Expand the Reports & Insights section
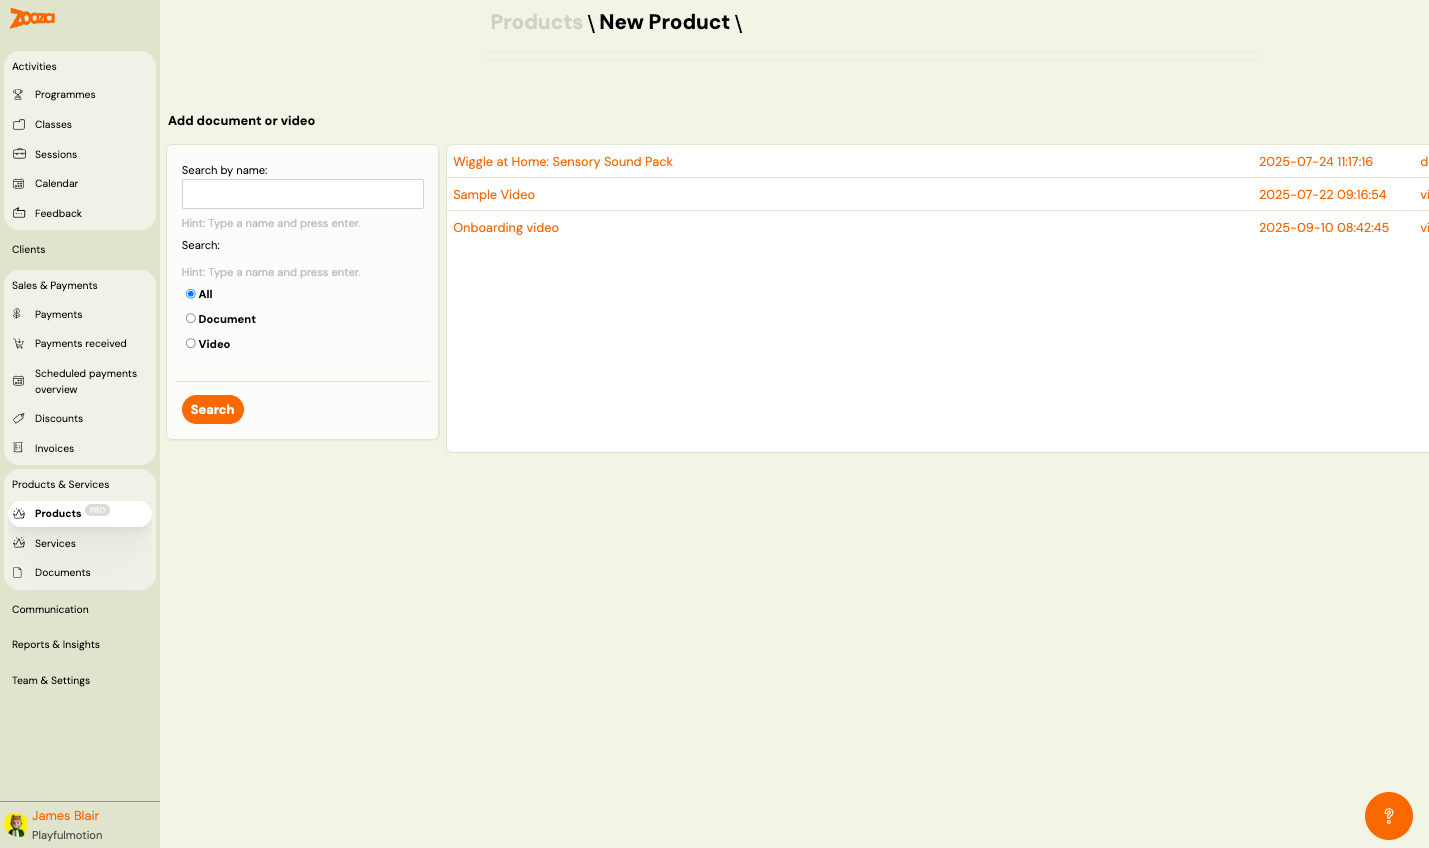1429x848 pixels. coord(55,644)
